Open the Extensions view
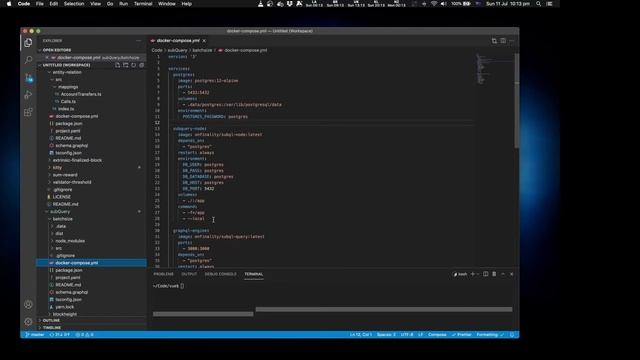This screenshot has width=640, height=360. pyautogui.click(x=28, y=112)
